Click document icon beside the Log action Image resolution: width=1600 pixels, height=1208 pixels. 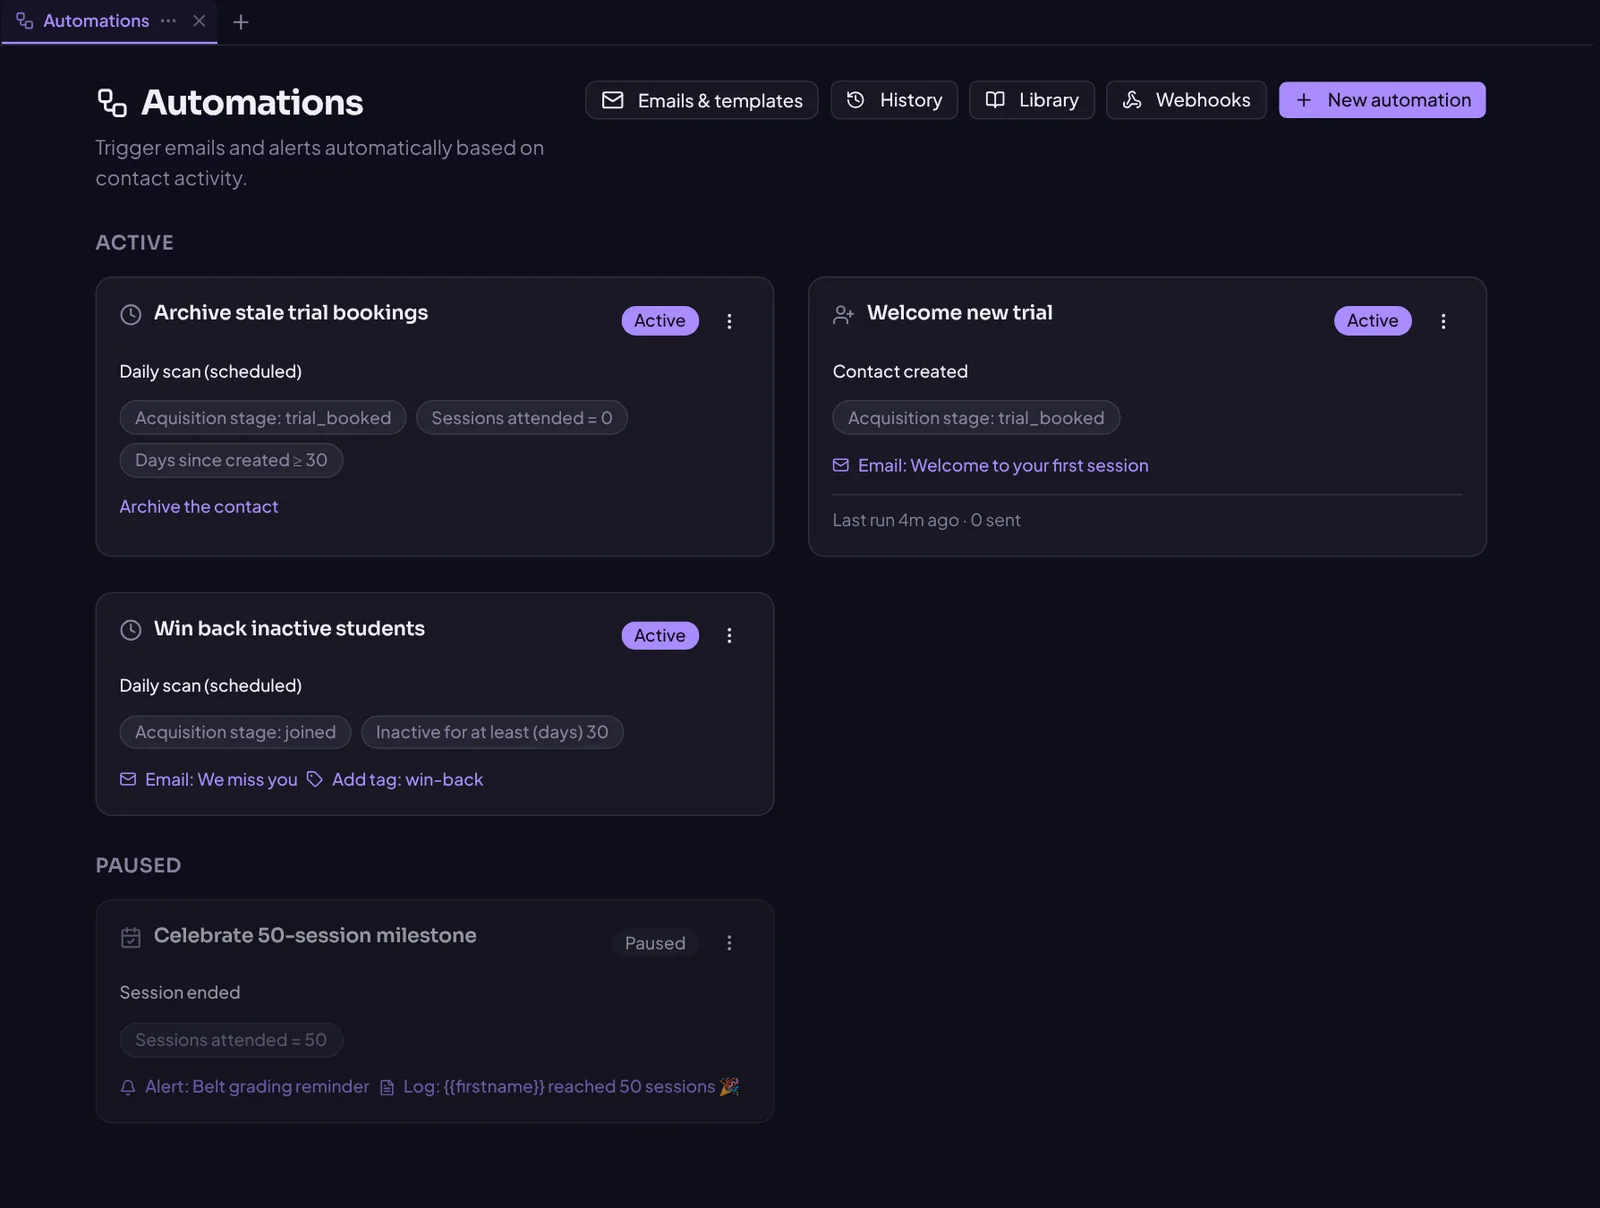click(387, 1087)
